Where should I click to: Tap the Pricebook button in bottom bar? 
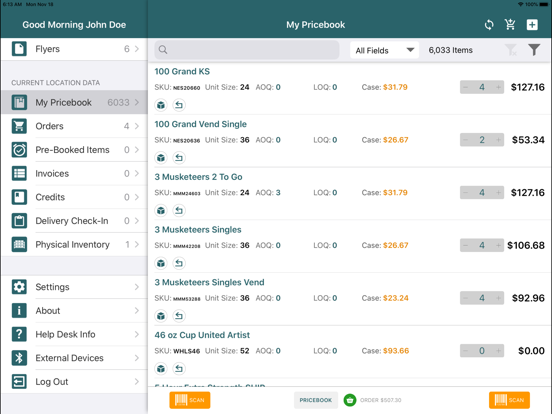(316, 400)
